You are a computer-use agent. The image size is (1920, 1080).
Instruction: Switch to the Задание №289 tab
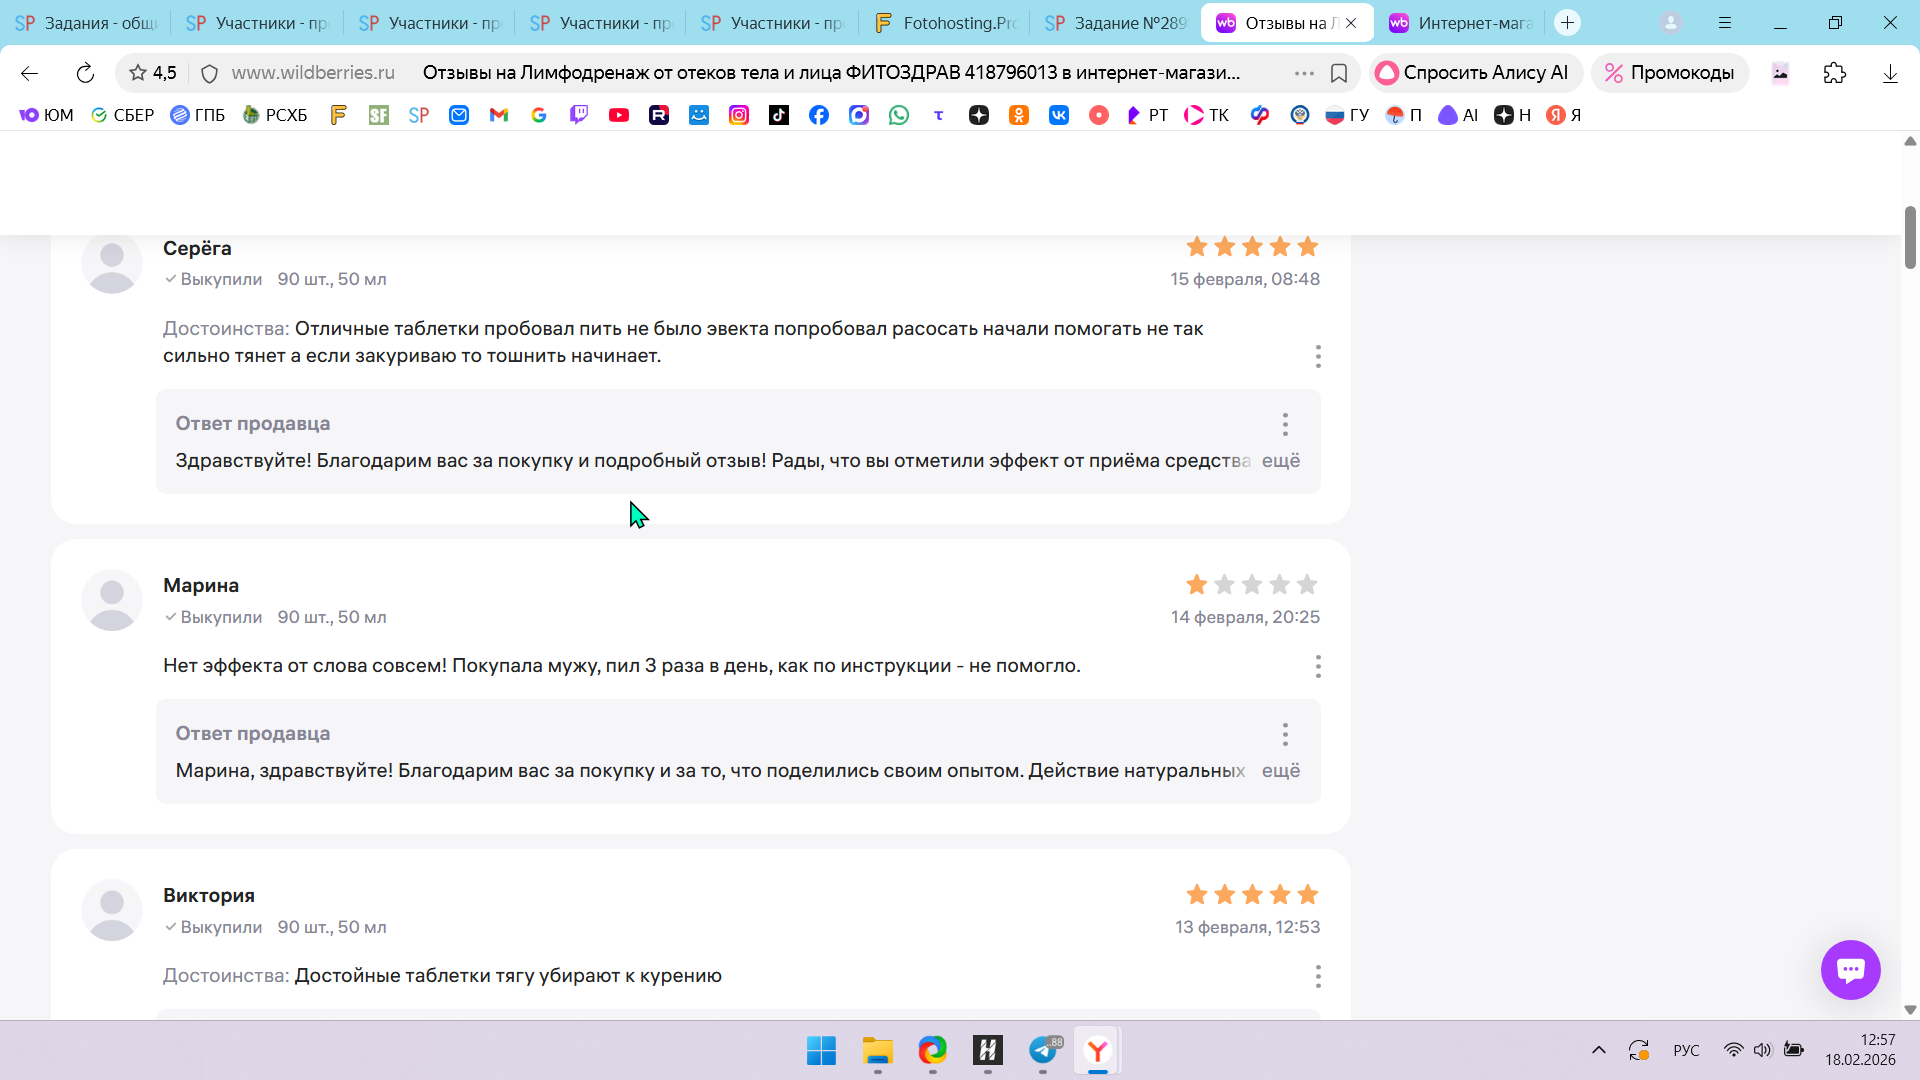pos(1116,23)
